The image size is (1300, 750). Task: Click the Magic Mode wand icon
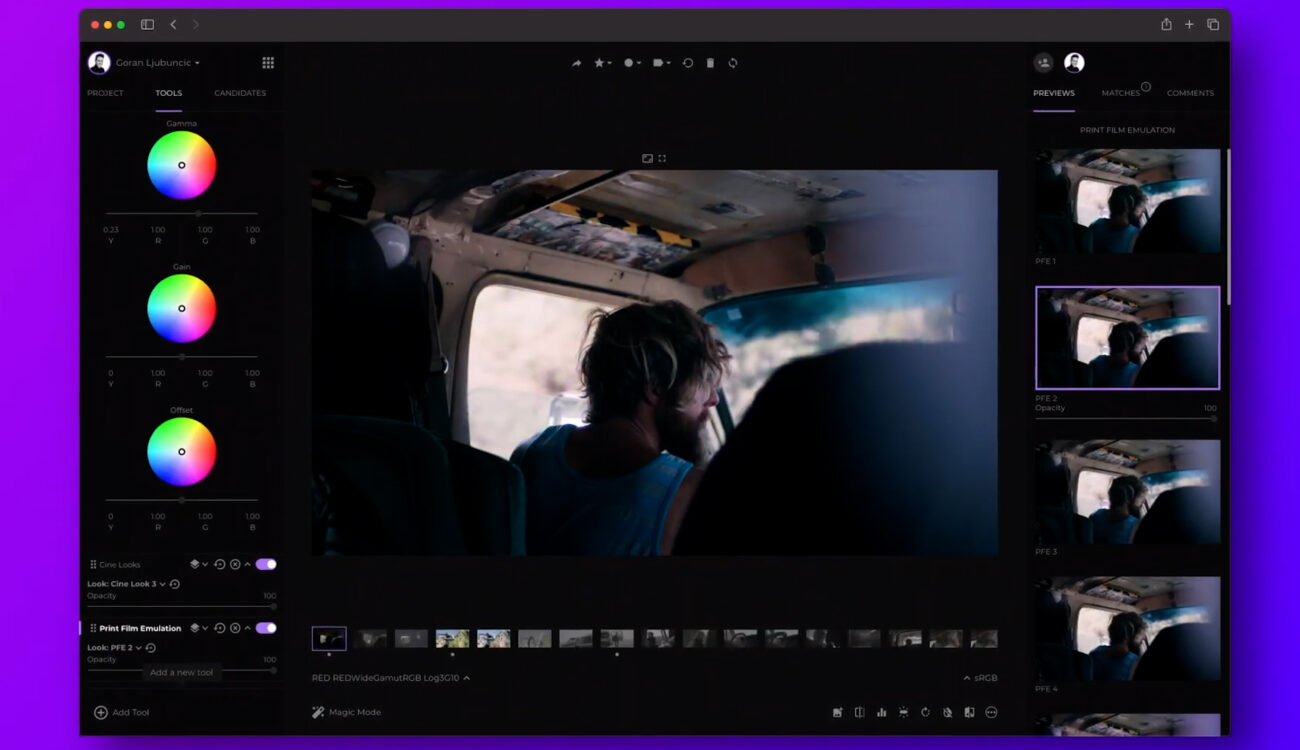(x=318, y=712)
